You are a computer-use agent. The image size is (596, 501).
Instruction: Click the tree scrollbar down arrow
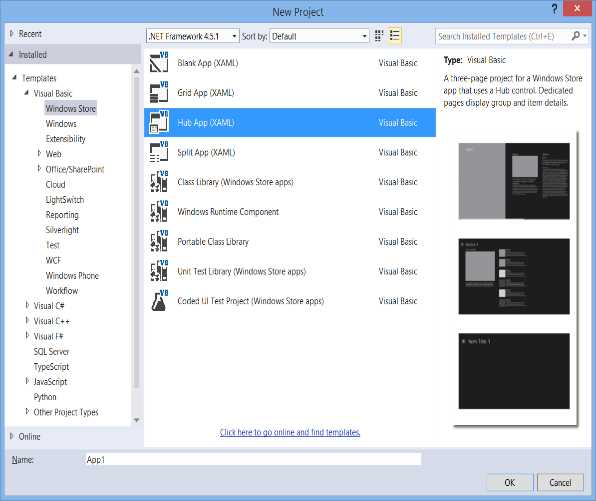pos(136,420)
